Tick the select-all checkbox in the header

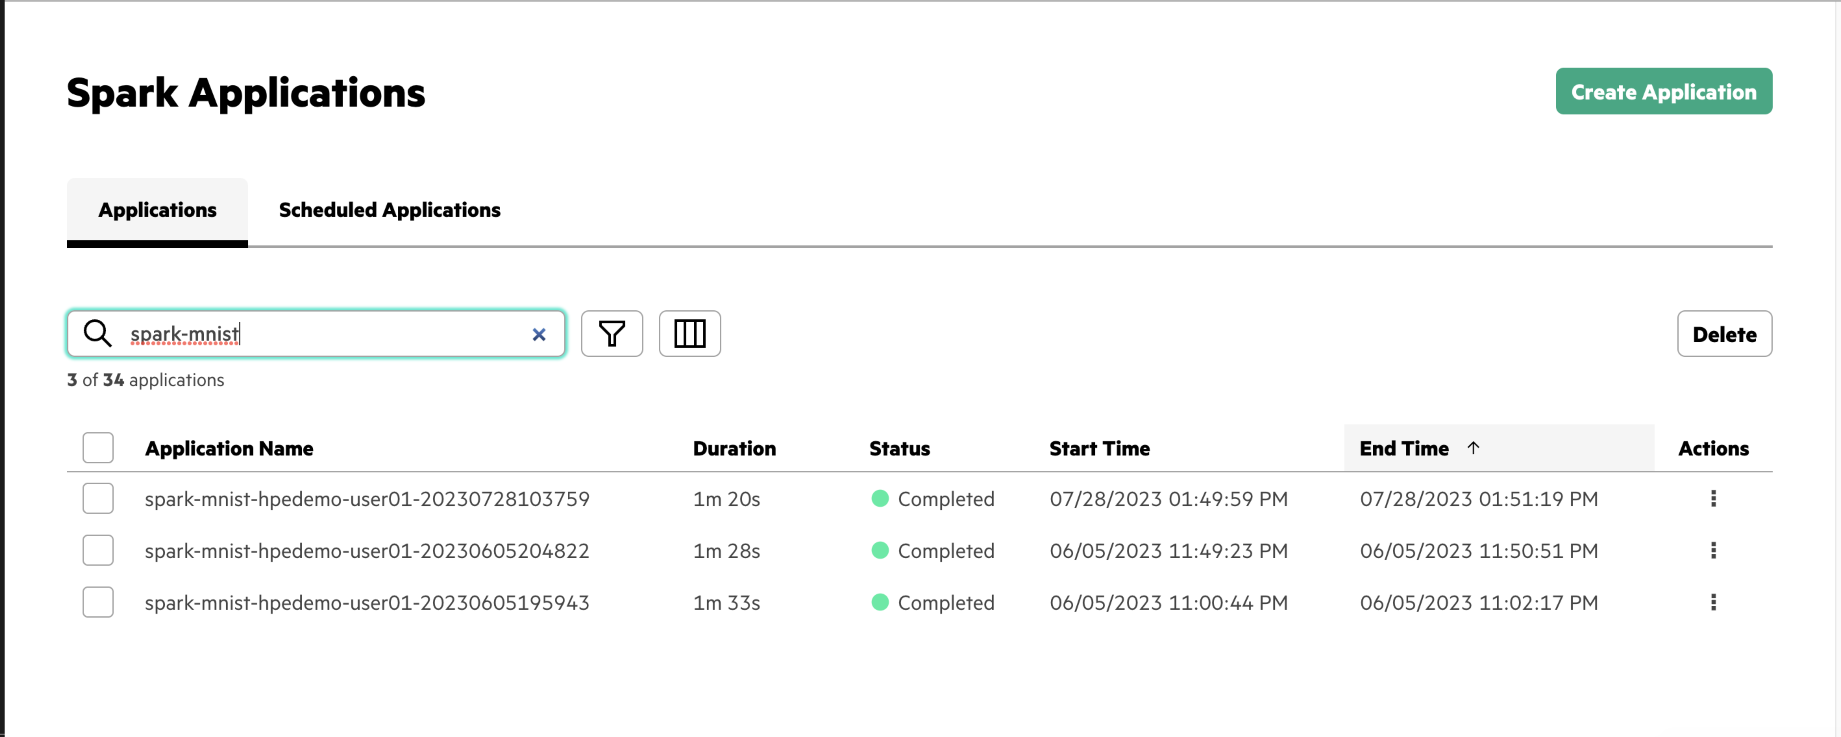98,447
